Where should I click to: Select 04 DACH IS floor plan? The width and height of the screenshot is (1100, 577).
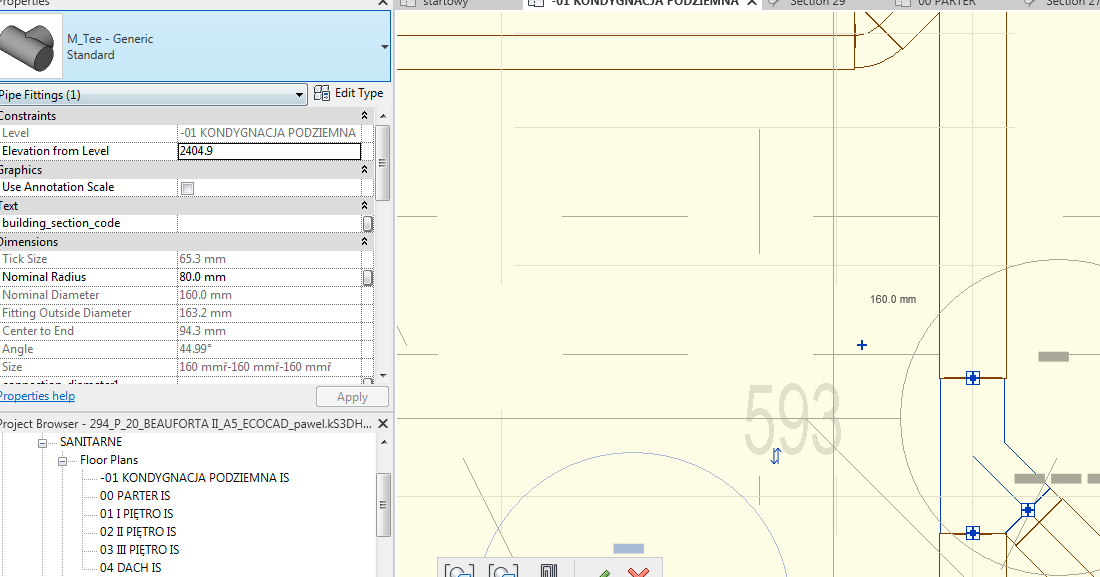click(x=130, y=568)
